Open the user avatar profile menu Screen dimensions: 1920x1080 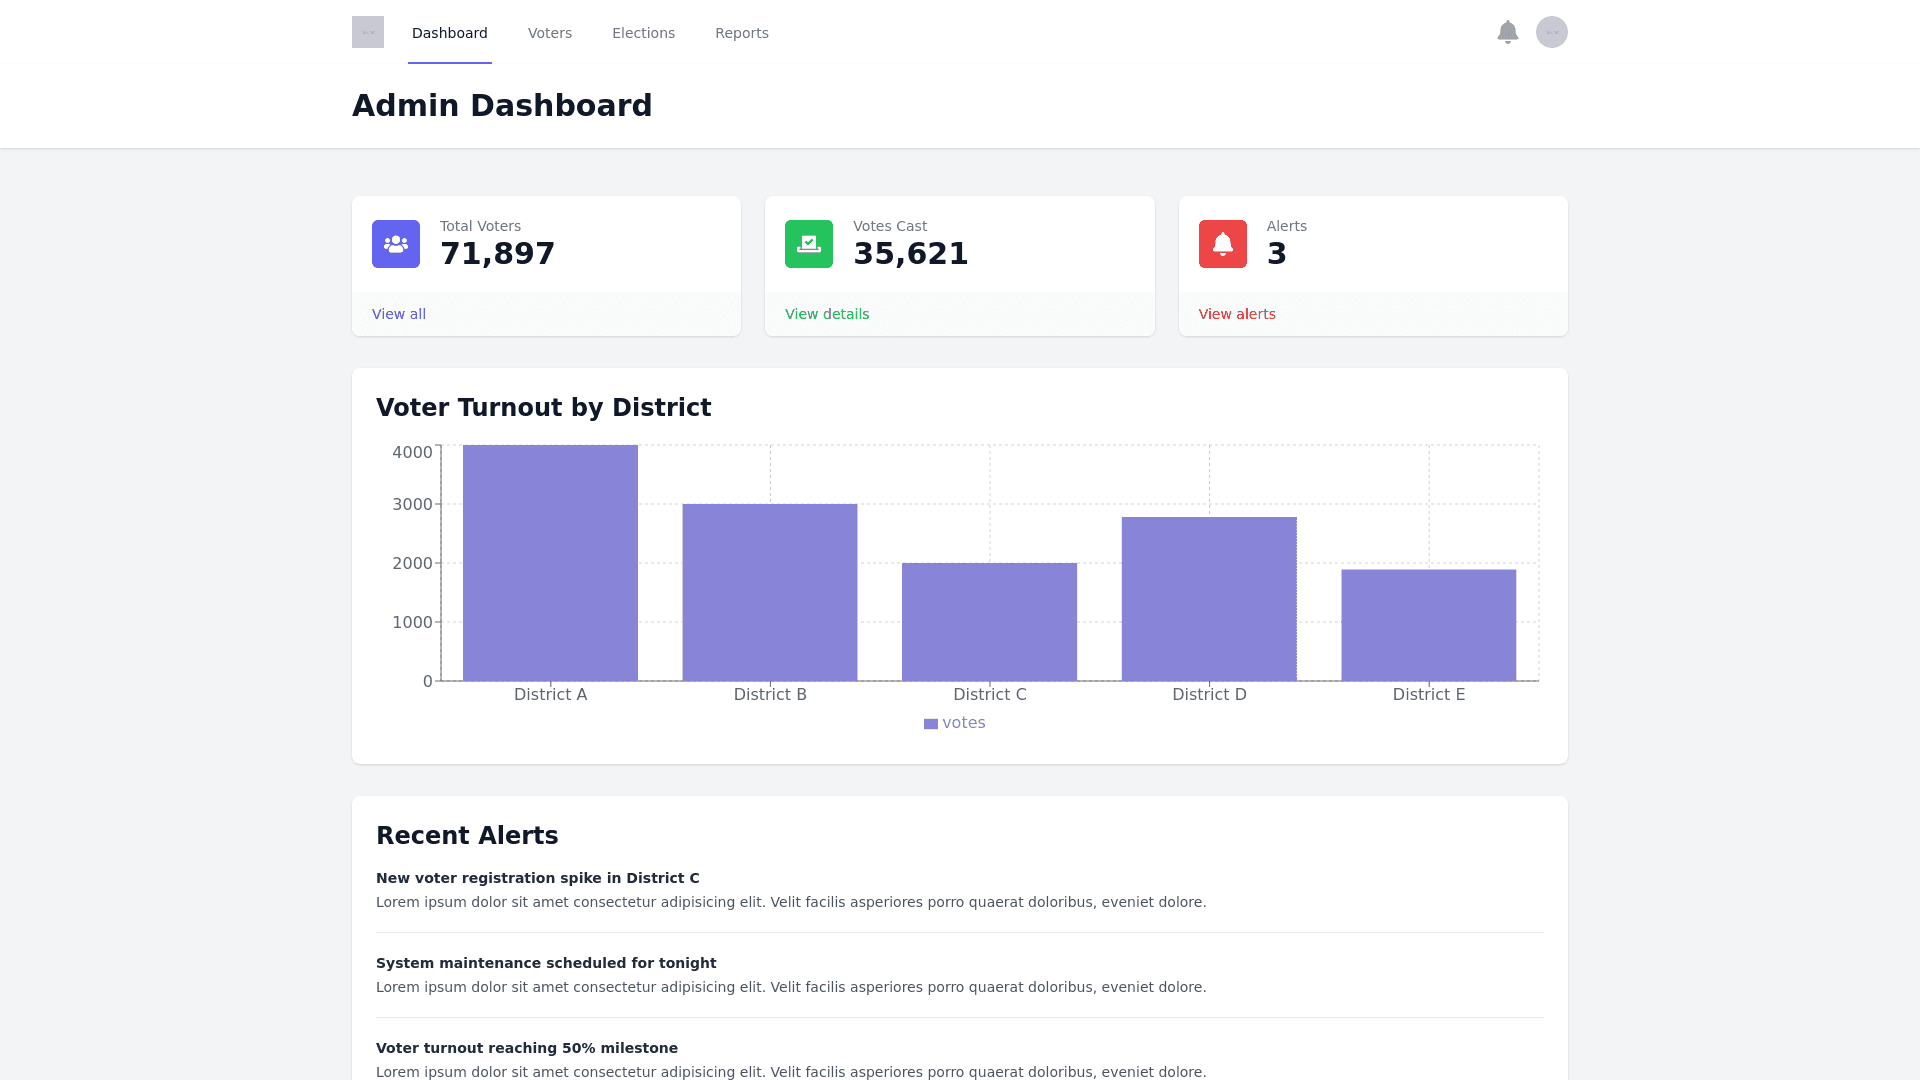1551,32
